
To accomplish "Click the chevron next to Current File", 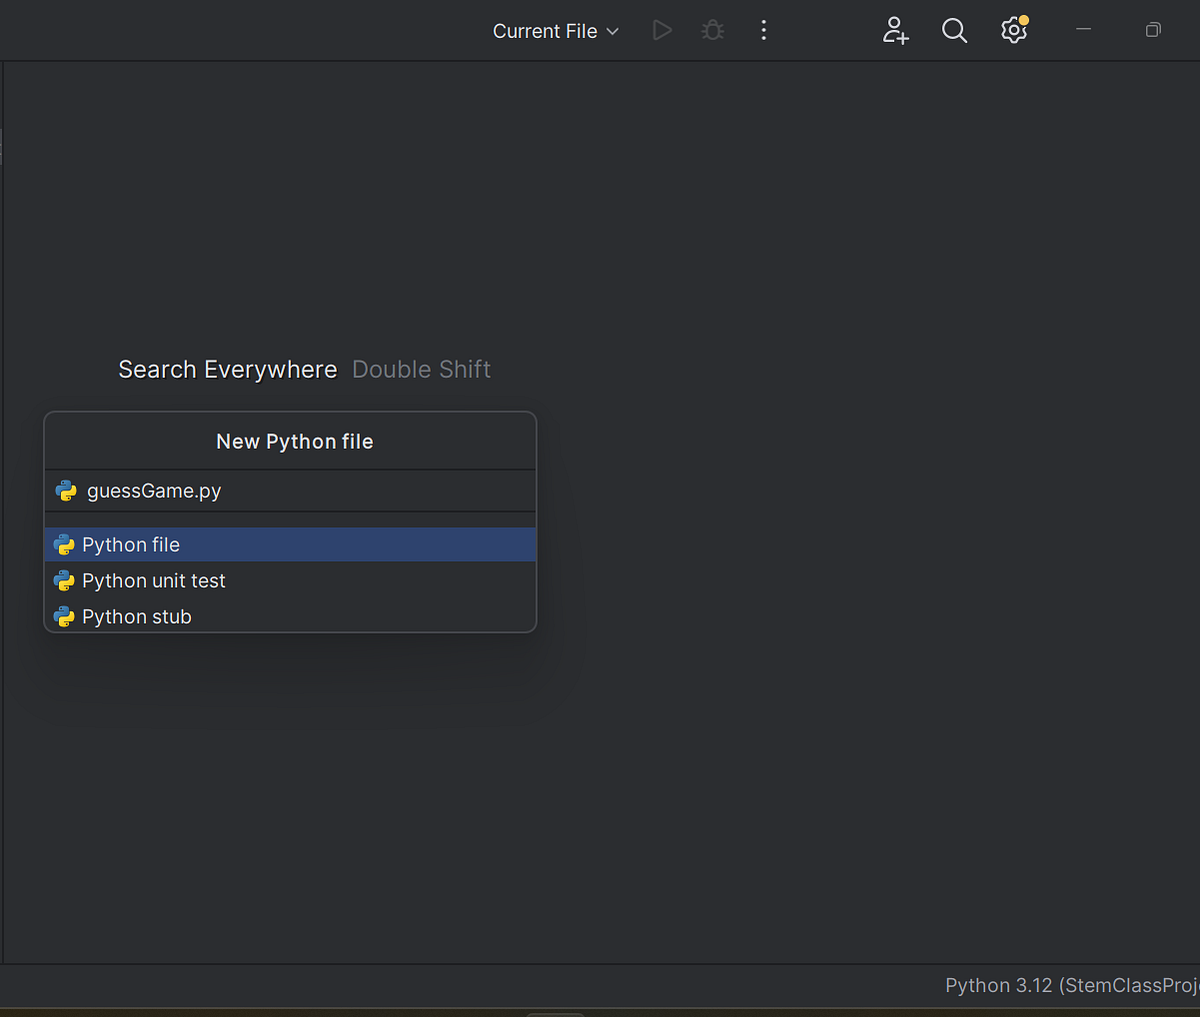I will point(612,30).
